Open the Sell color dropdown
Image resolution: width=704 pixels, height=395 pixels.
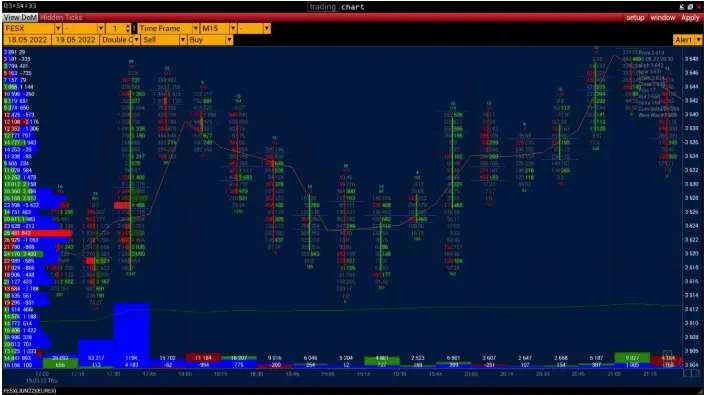pos(183,40)
